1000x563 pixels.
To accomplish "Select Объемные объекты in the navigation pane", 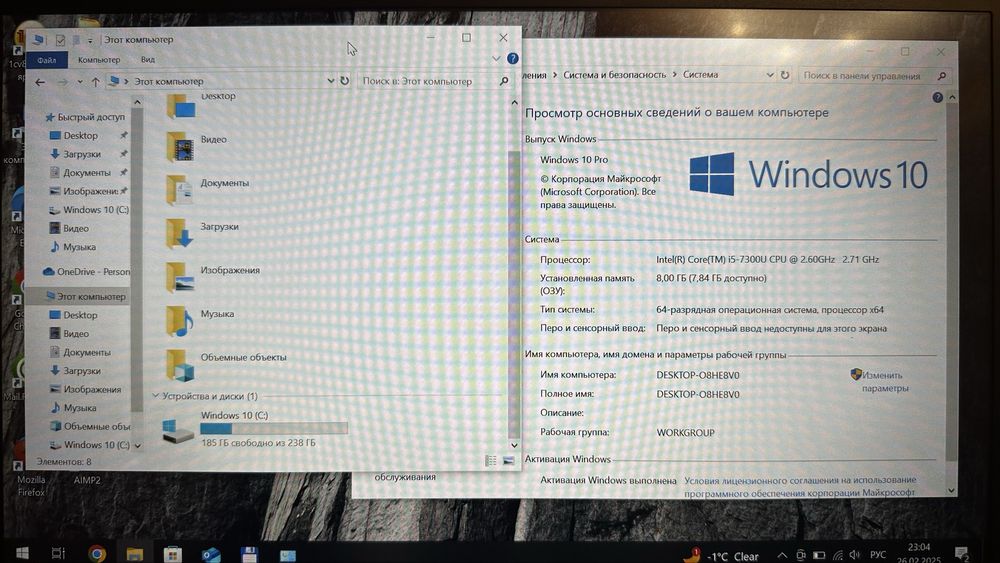I will (x=89, y=427).
